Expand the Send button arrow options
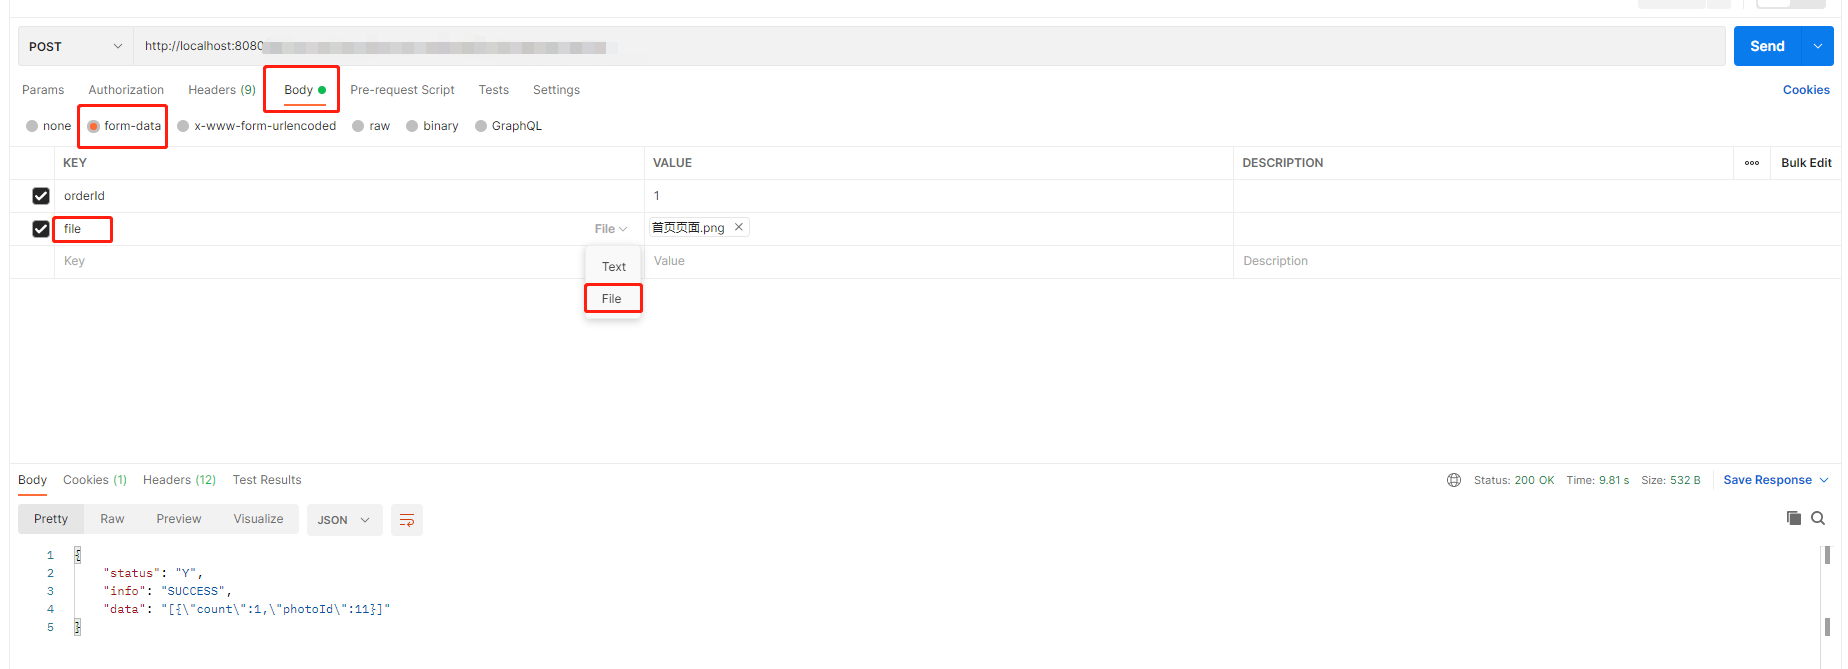This screenshot has height=669, width=1848. point(1818,46)
